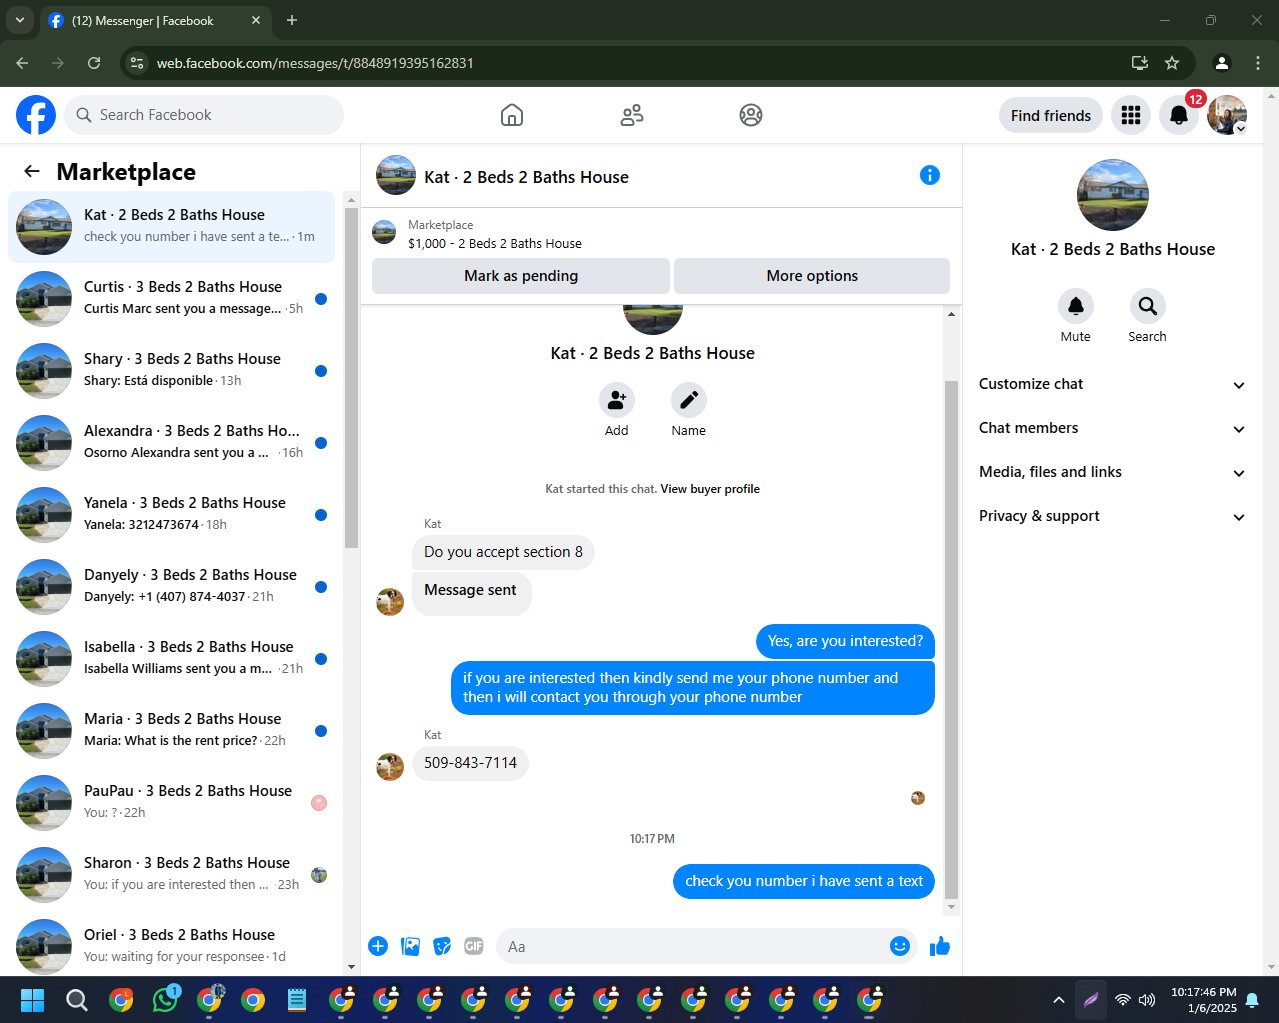Bookmark this page with the star icon
This screenshot has width=1279, height=1023.
pyautogui.click(x=1172, y=63)
